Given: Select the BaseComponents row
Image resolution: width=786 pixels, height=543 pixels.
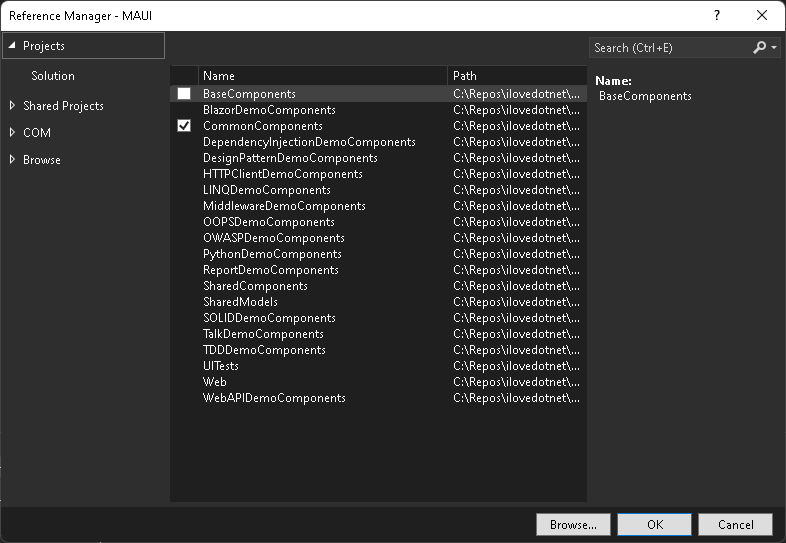Looking at the screenshot, I should (378, 94).
